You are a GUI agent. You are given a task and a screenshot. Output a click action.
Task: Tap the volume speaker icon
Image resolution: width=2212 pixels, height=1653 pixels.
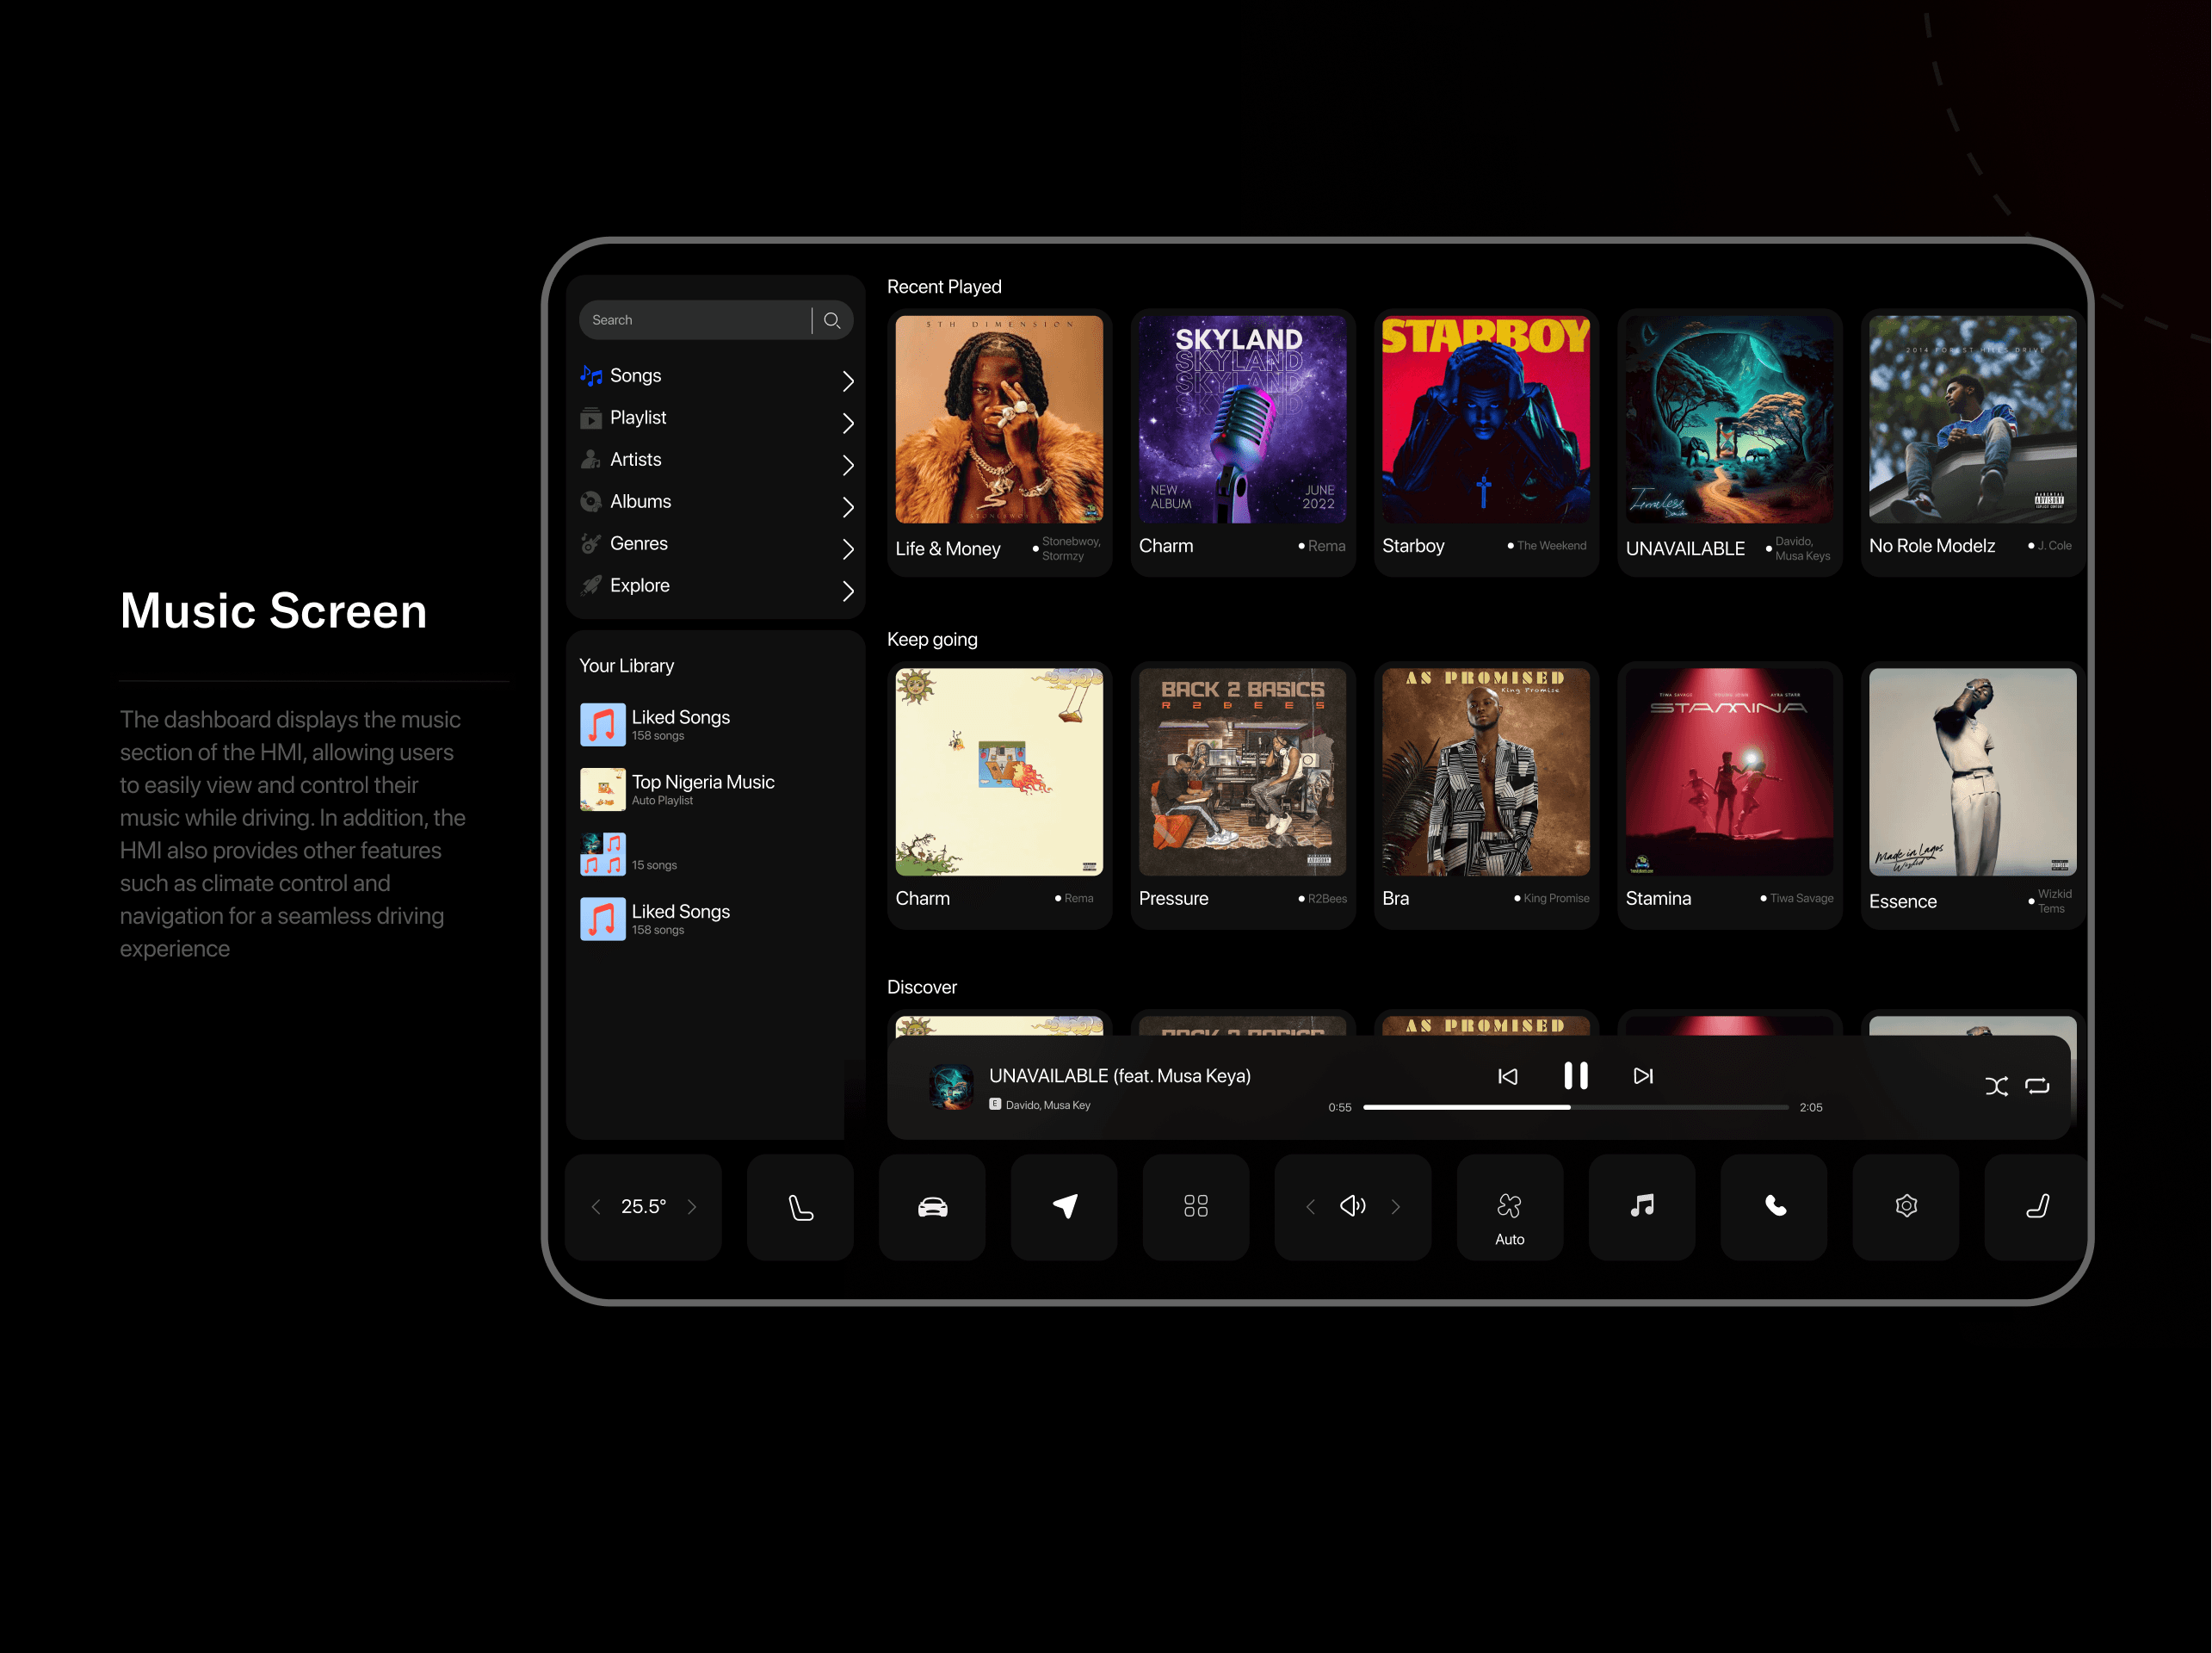tap(1353, 1206)
